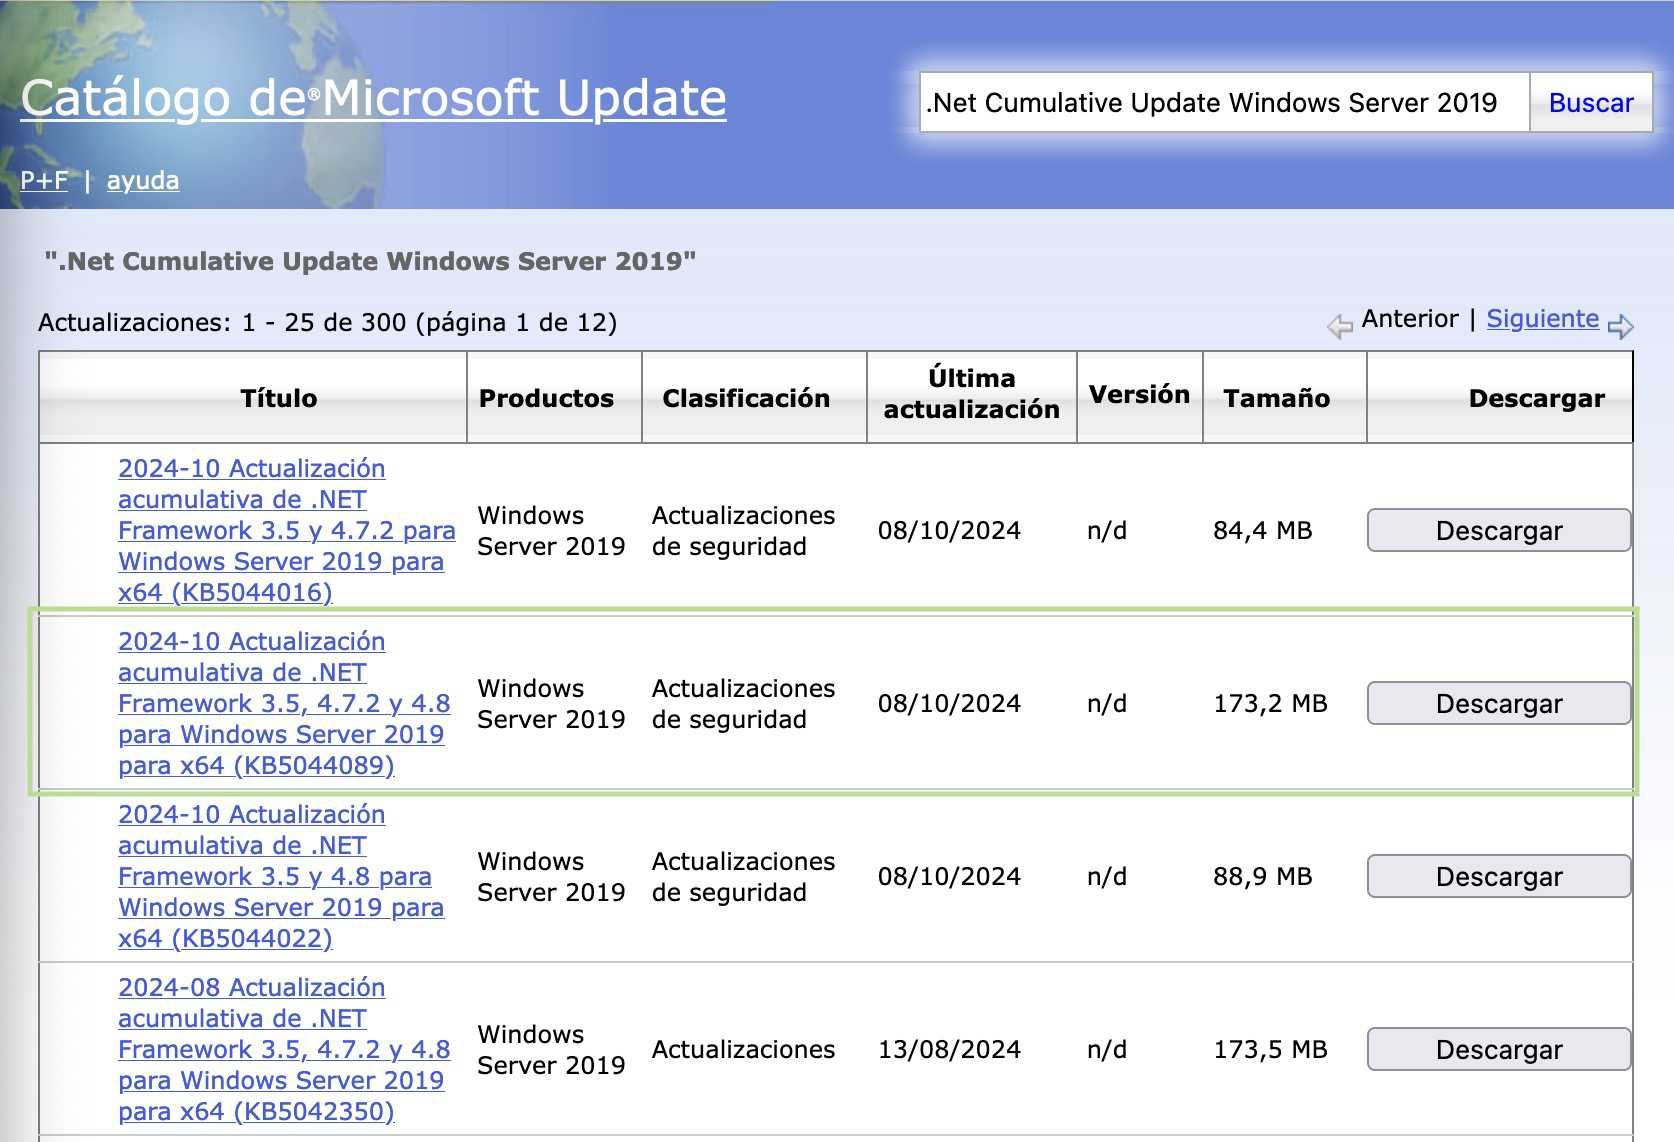
Task: Open the ayuda help link
Action: [x=143, y=180]
